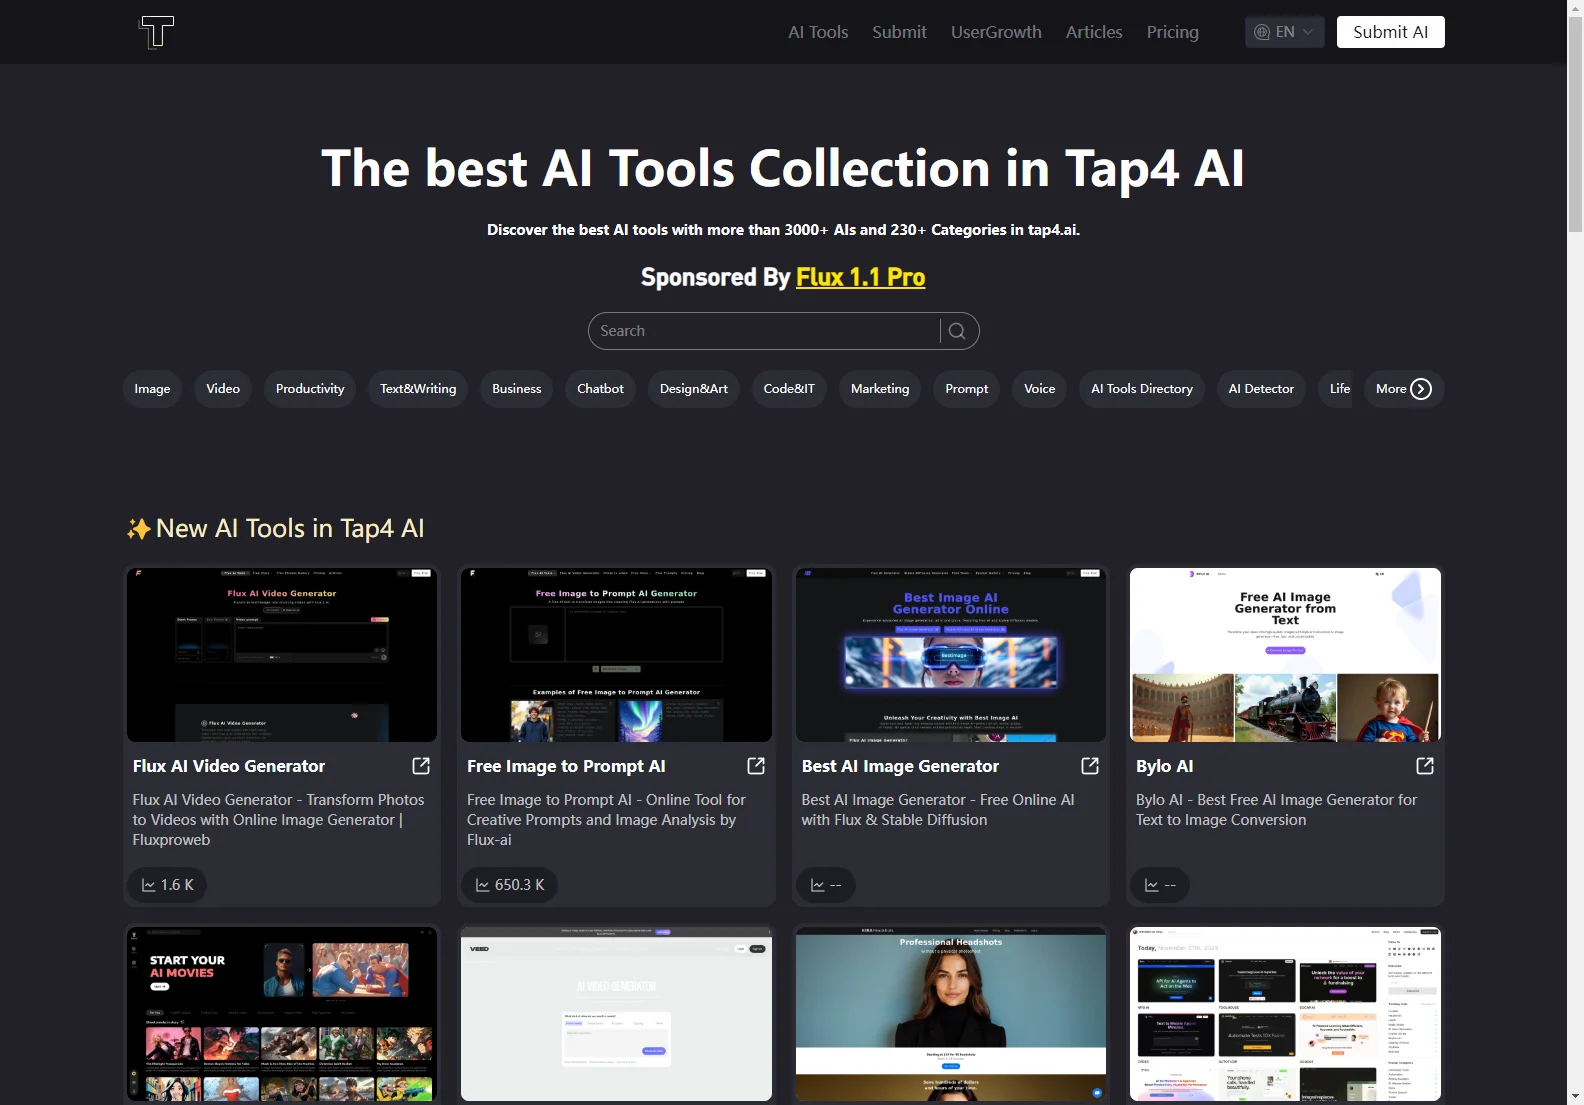Click the More arrow circle icon
The image size is (1584, 1105).
[x=1421, y=389]
